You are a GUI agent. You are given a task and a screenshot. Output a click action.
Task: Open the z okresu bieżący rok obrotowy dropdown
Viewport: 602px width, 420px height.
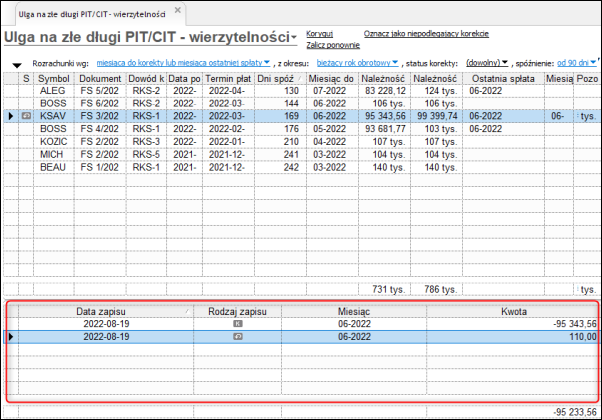(x=357, y=63)
